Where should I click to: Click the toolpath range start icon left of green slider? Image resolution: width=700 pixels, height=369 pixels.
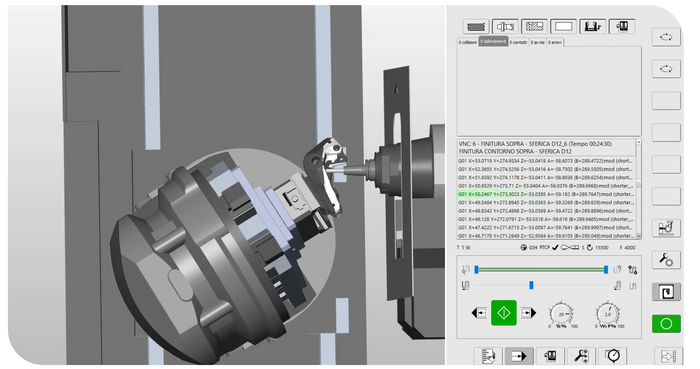466,270
